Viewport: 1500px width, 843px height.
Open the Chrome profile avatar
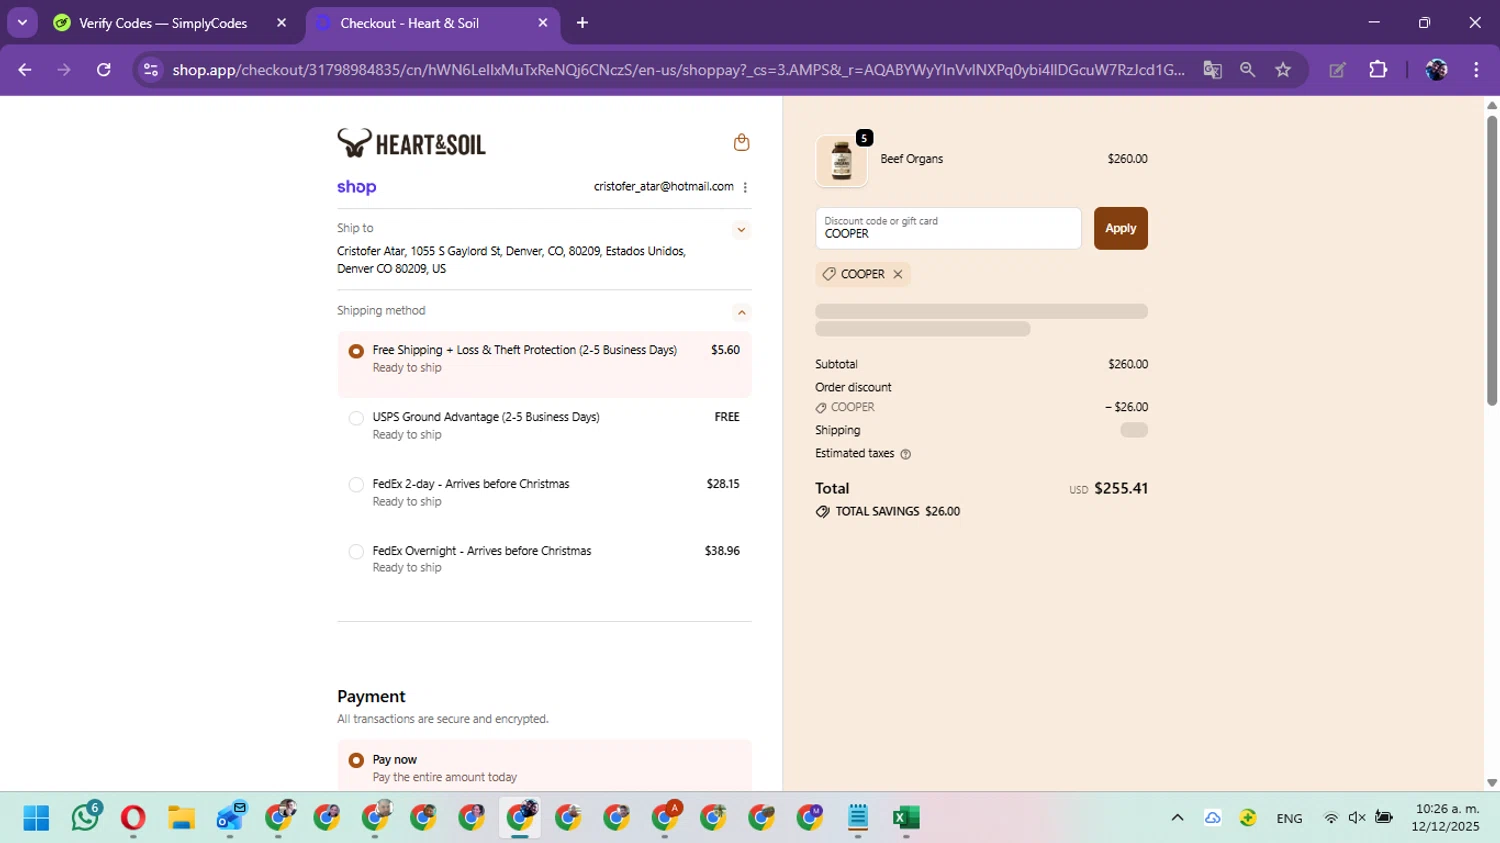tap(1436, 69)
